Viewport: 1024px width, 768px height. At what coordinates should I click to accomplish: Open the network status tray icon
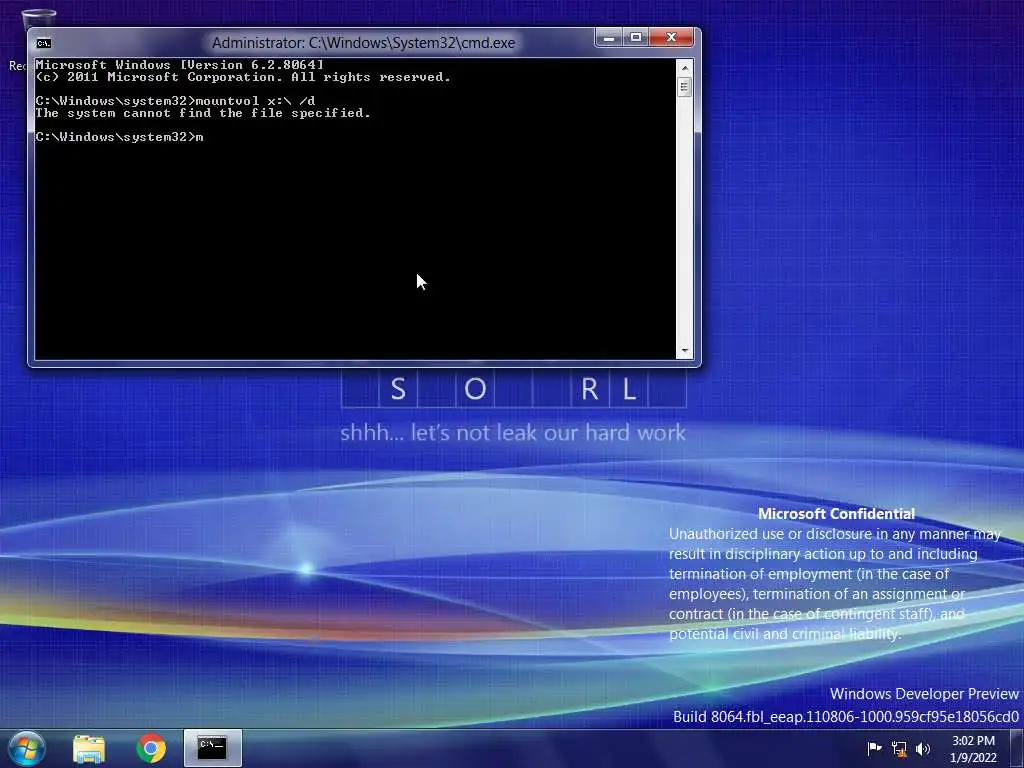click(899, 749)
